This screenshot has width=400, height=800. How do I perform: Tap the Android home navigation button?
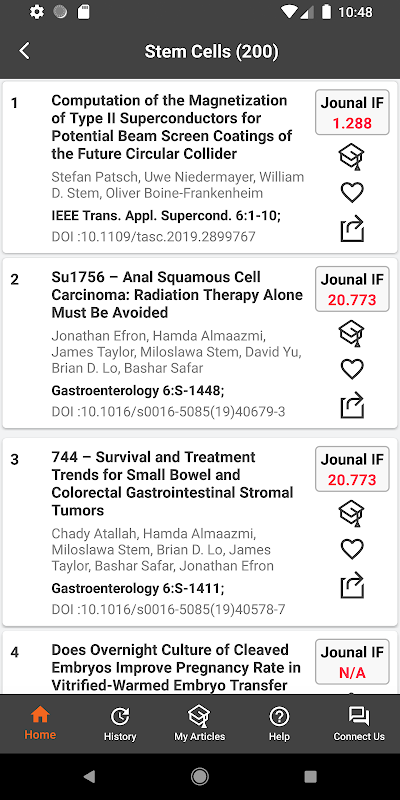pyautogui.click(x=199, y=777)
